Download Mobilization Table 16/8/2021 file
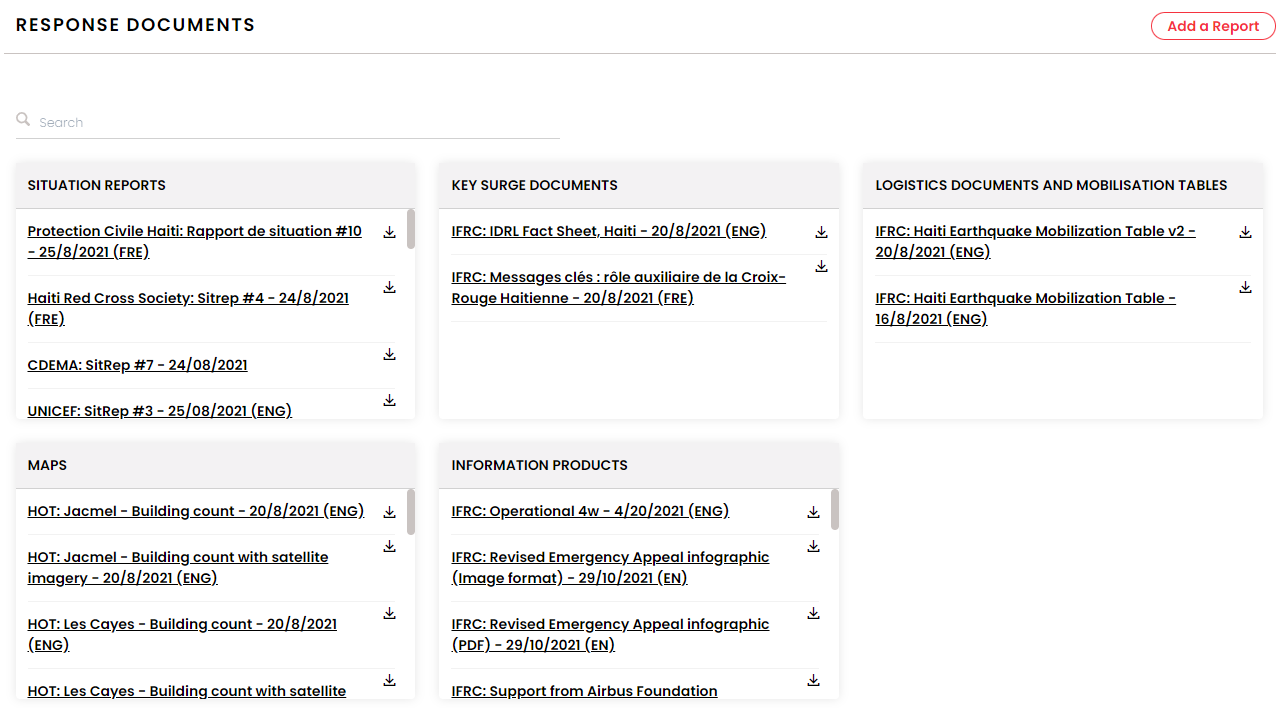This screenshot has width=1284, height=708. (1246, 287)
